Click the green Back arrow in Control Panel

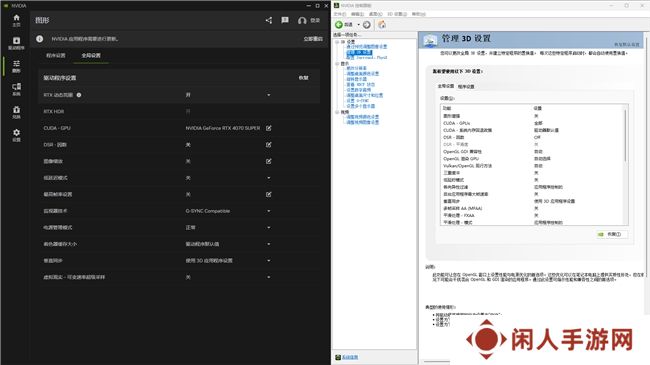[x=339, y=25]
